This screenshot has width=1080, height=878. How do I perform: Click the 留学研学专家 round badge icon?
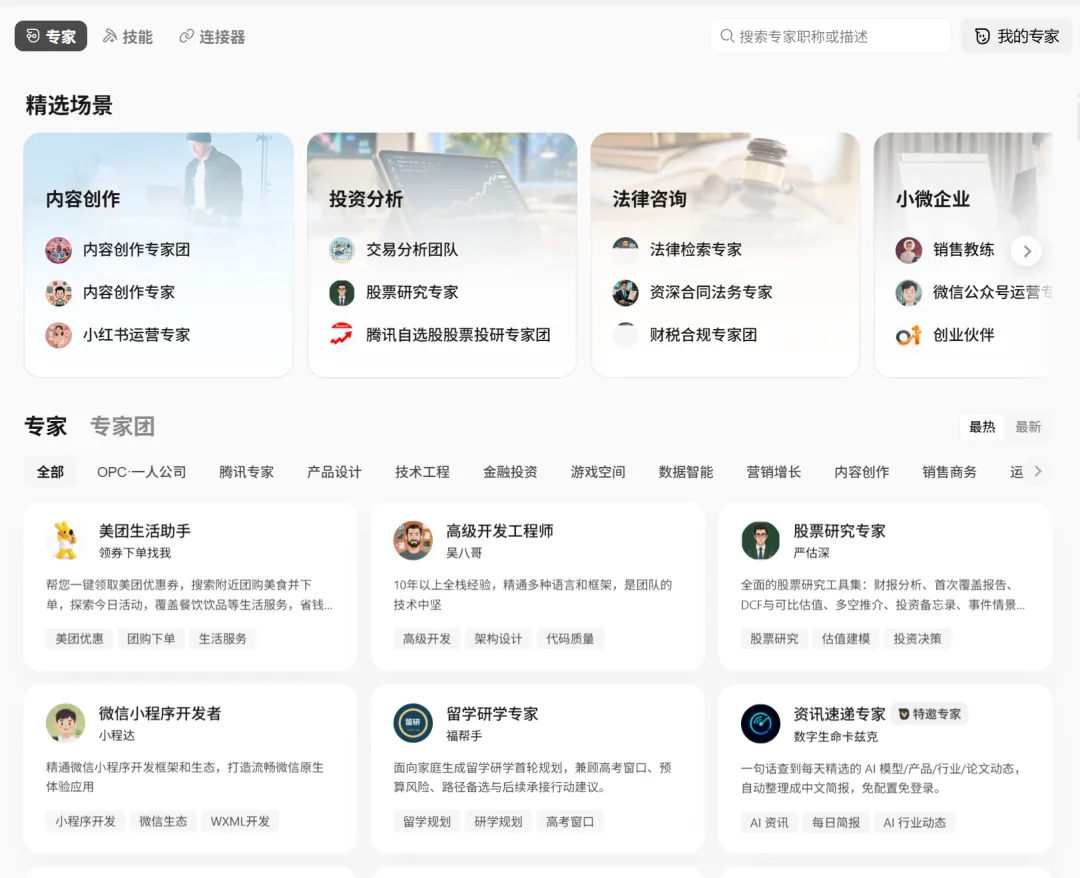[413, 723]
